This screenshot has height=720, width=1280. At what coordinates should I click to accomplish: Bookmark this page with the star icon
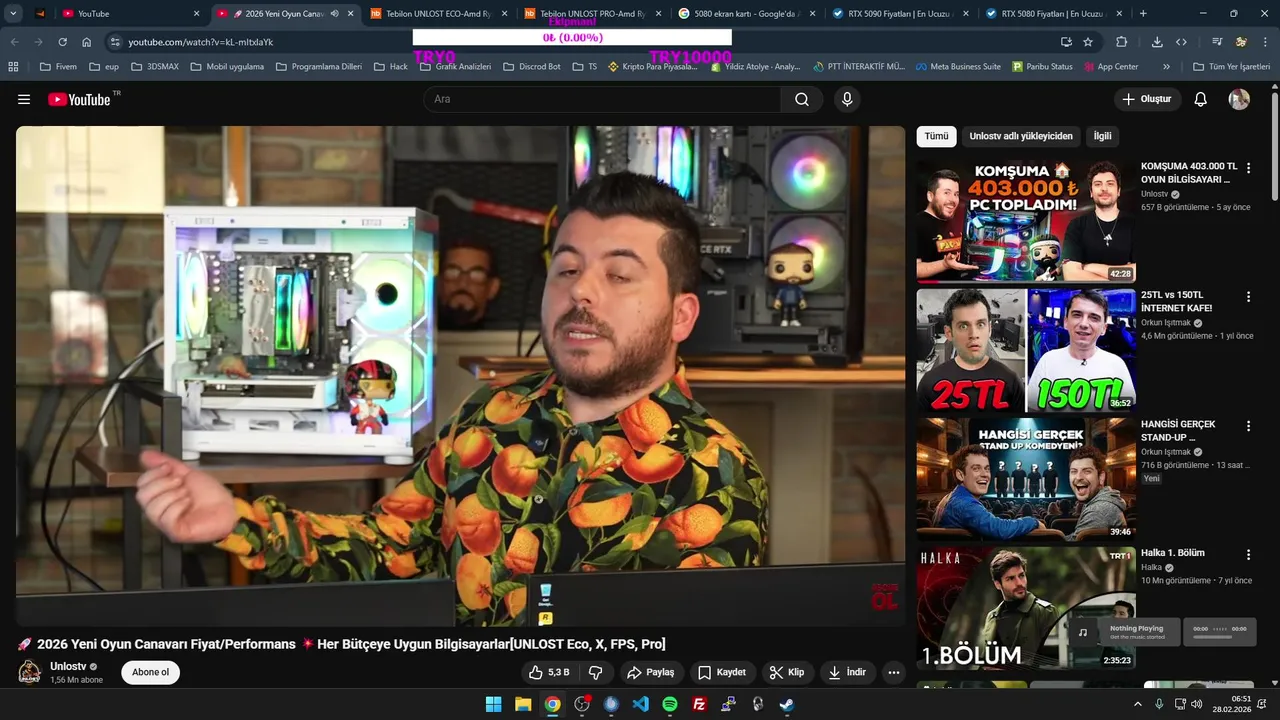[x=1088, y=42]
